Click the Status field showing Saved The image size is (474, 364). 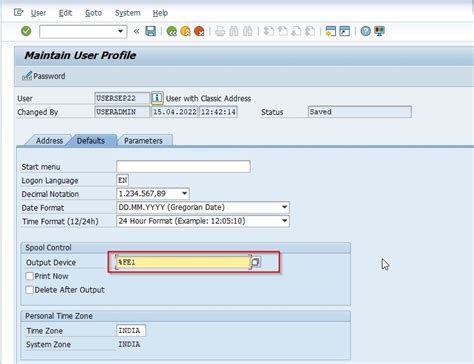click(360, 112)
